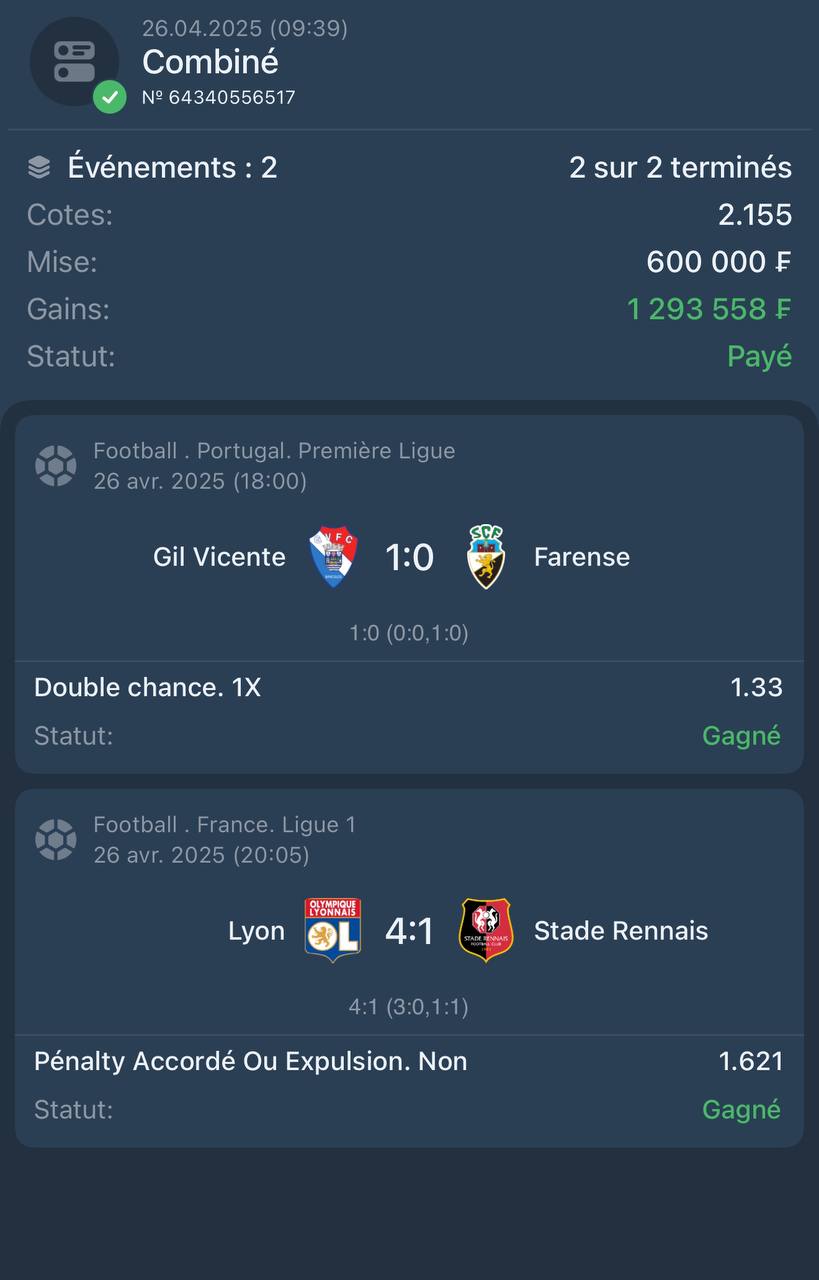Tap the Combiné bet slip icon
The width and height of the screenshot is (819, 1280).
tap(74, 61)
